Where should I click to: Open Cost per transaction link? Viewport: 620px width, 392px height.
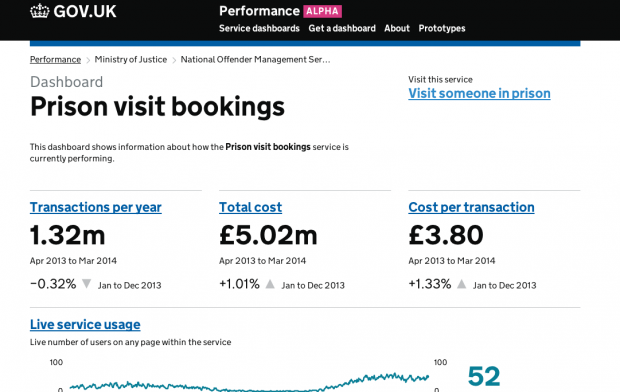pos(471,207)
